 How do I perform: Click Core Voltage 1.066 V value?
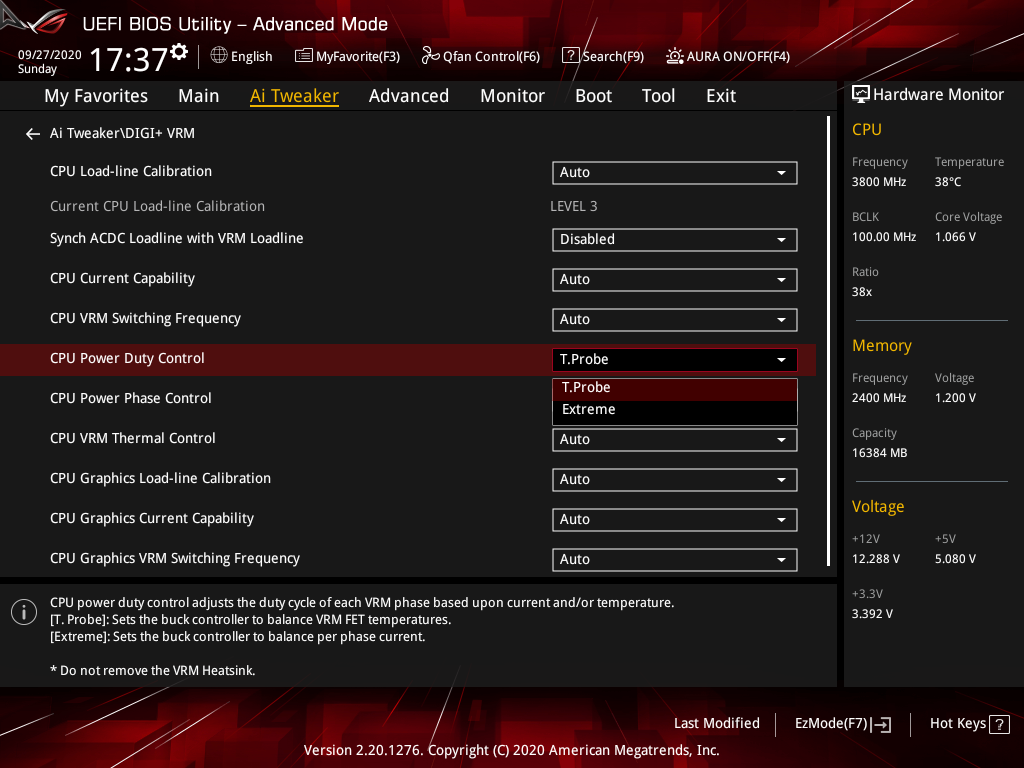tap(955, 237)
